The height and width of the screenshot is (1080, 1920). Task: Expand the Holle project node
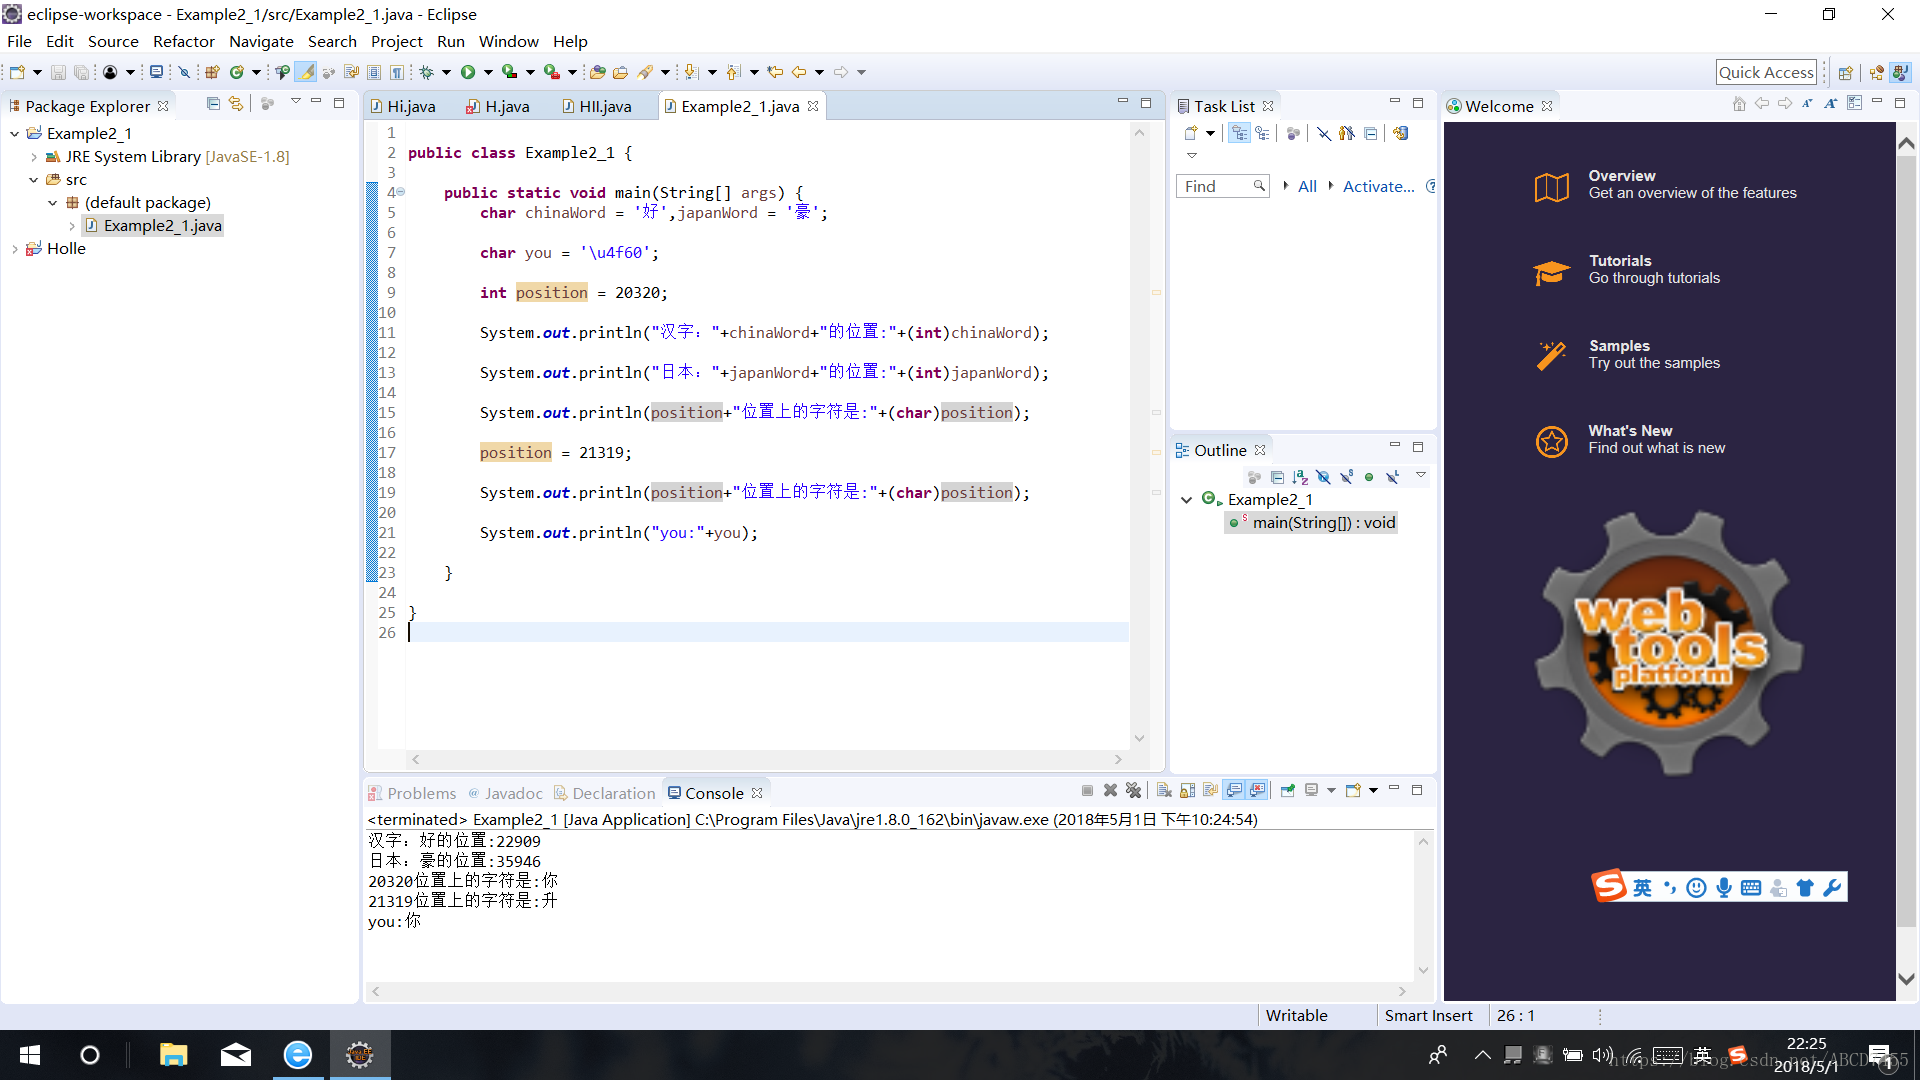(x=14, y=249)
